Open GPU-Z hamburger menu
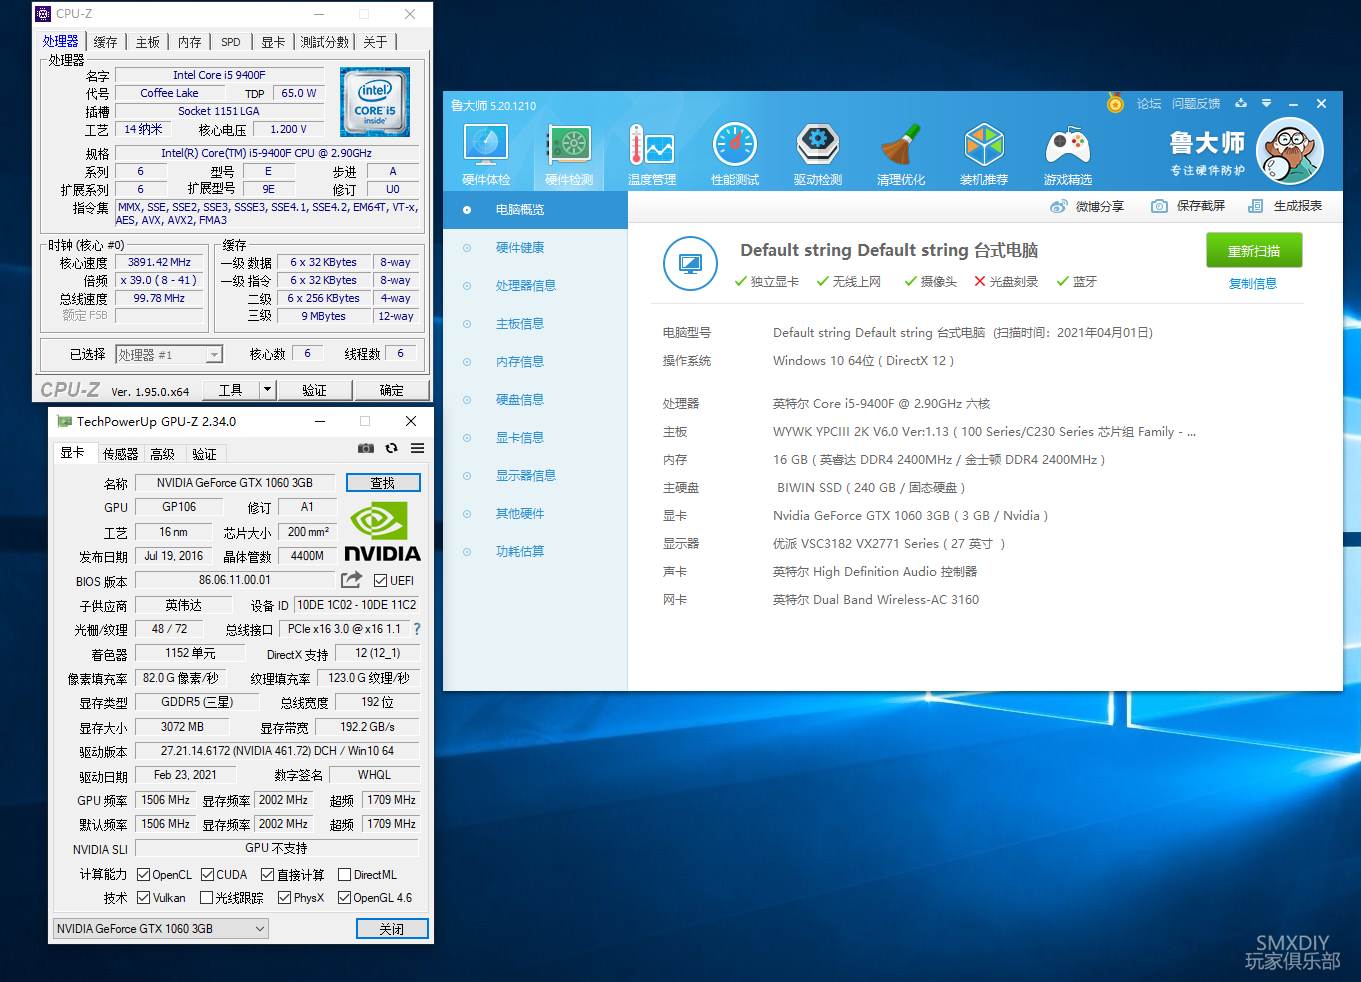 (x=418, y=448)
